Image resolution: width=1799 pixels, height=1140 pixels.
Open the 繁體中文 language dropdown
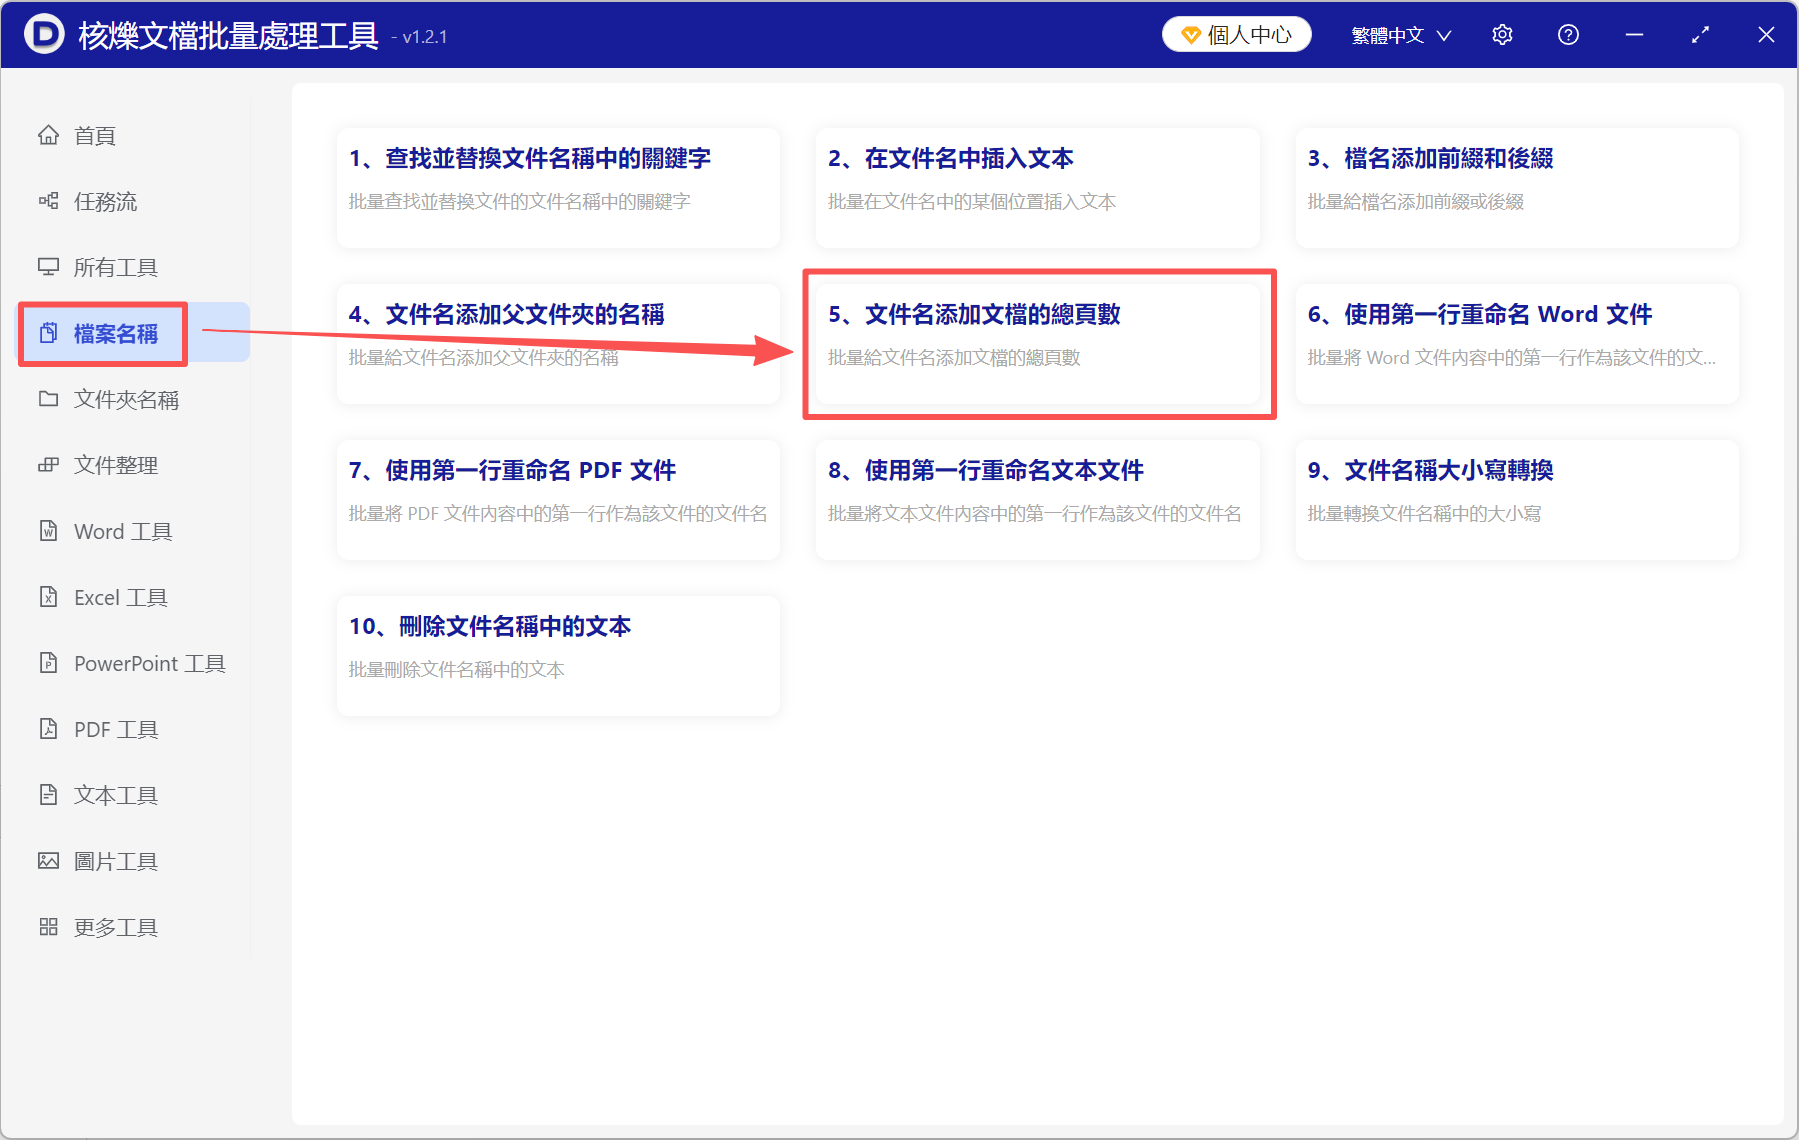click(x=1399, y=34)
